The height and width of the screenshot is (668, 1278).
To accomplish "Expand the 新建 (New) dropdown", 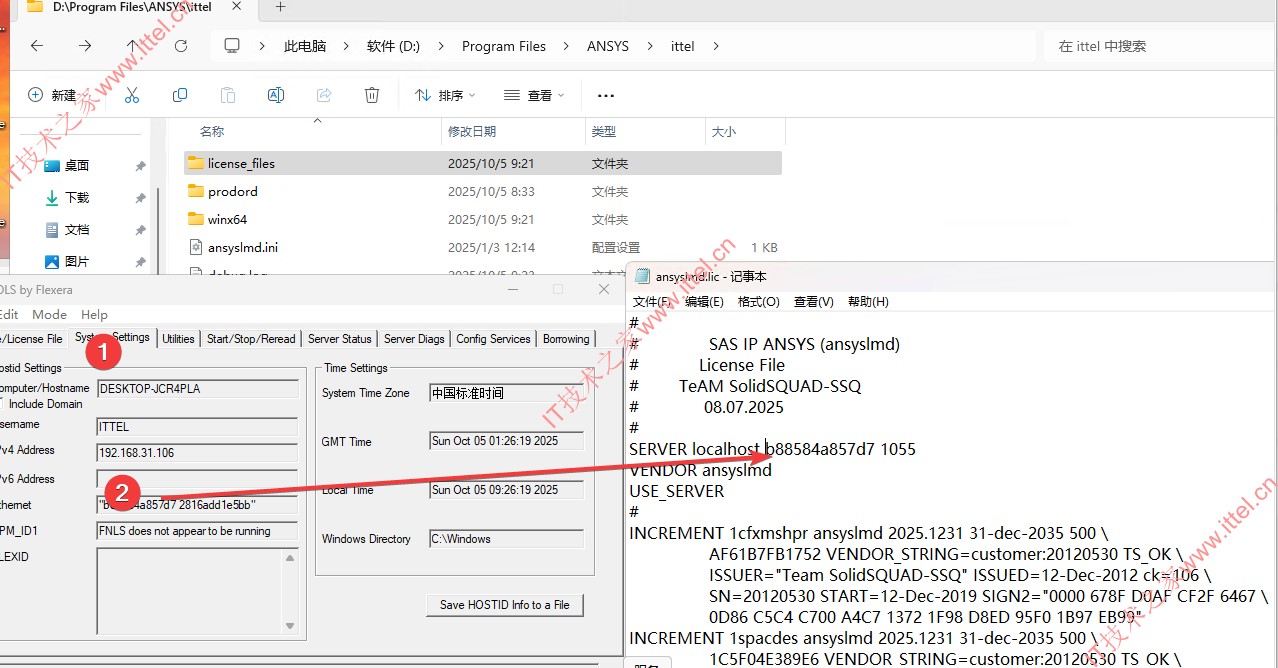I will (54, 95).
